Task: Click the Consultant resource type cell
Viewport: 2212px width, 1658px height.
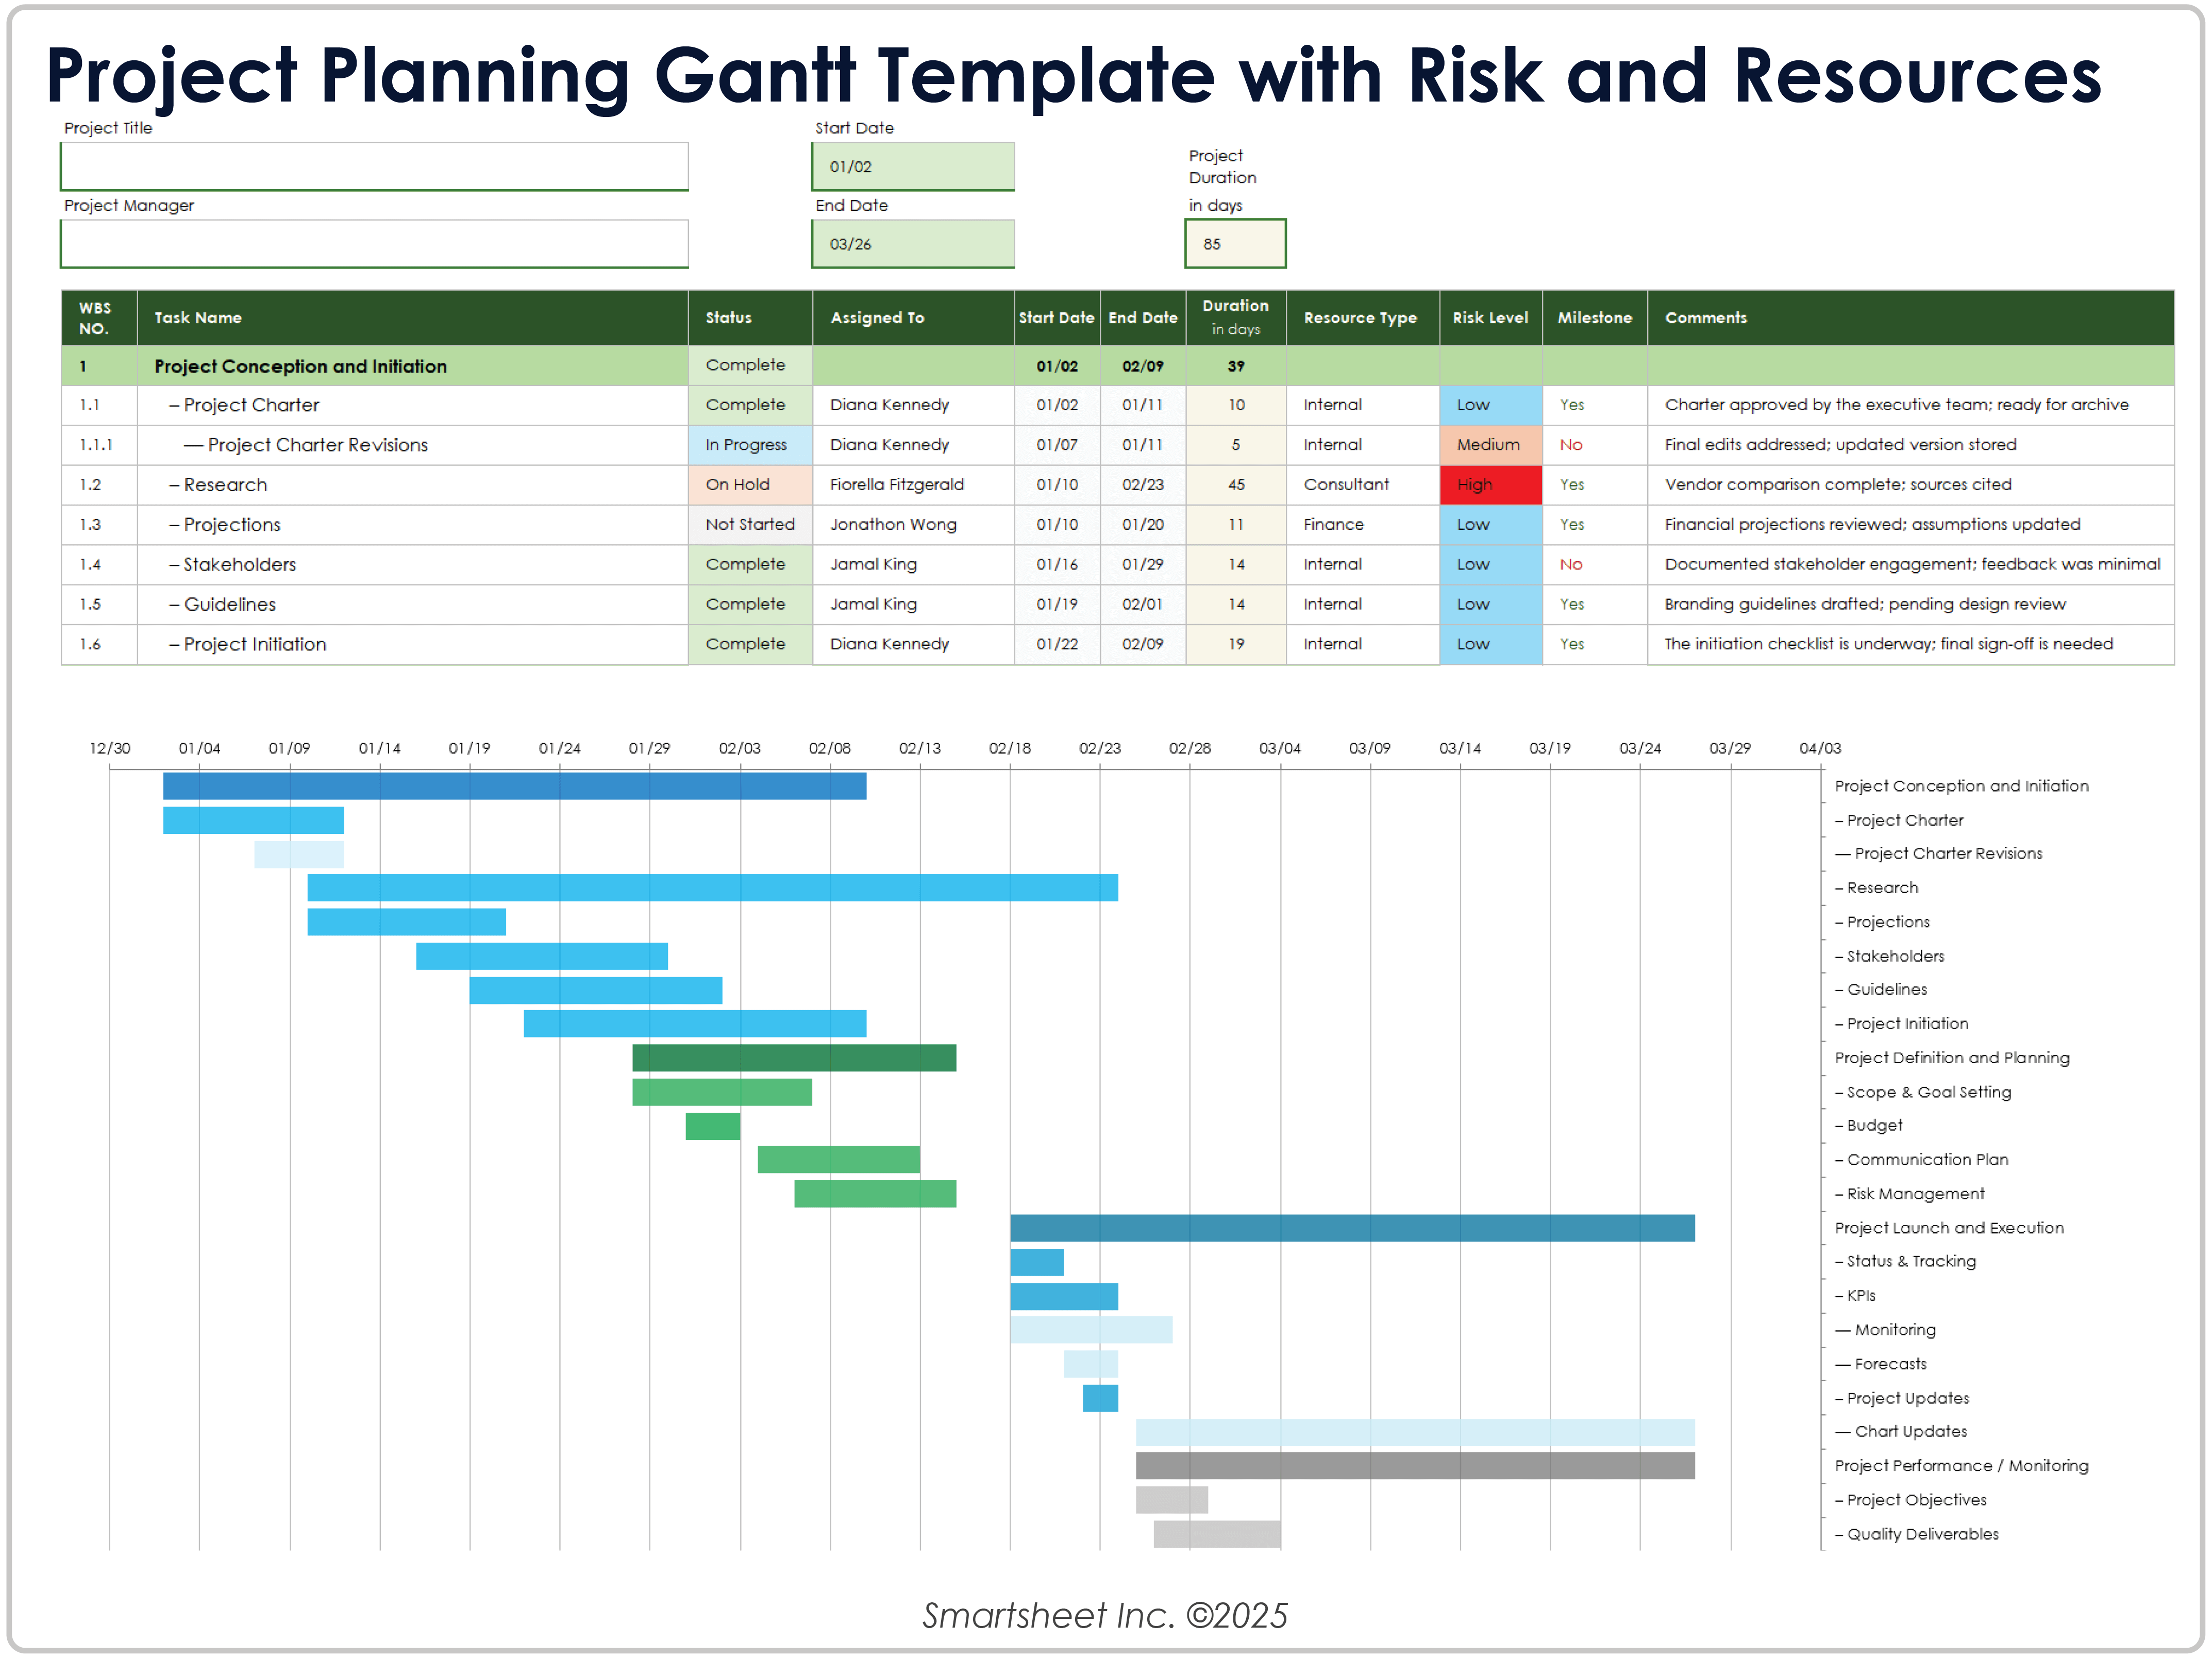Action: (x=1345, y=485)
